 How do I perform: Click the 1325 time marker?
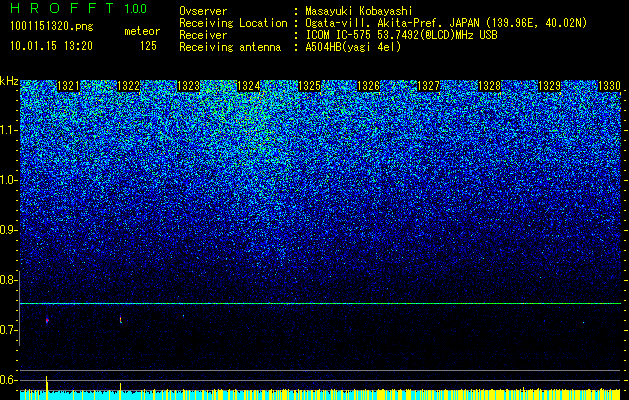click(x=309, y=86)
